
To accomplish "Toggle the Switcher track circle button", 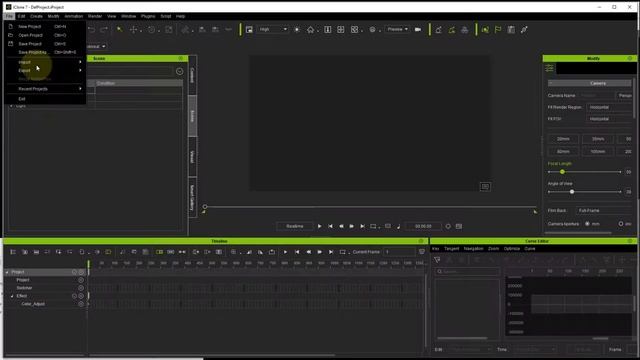I will [x=81, y=288].
